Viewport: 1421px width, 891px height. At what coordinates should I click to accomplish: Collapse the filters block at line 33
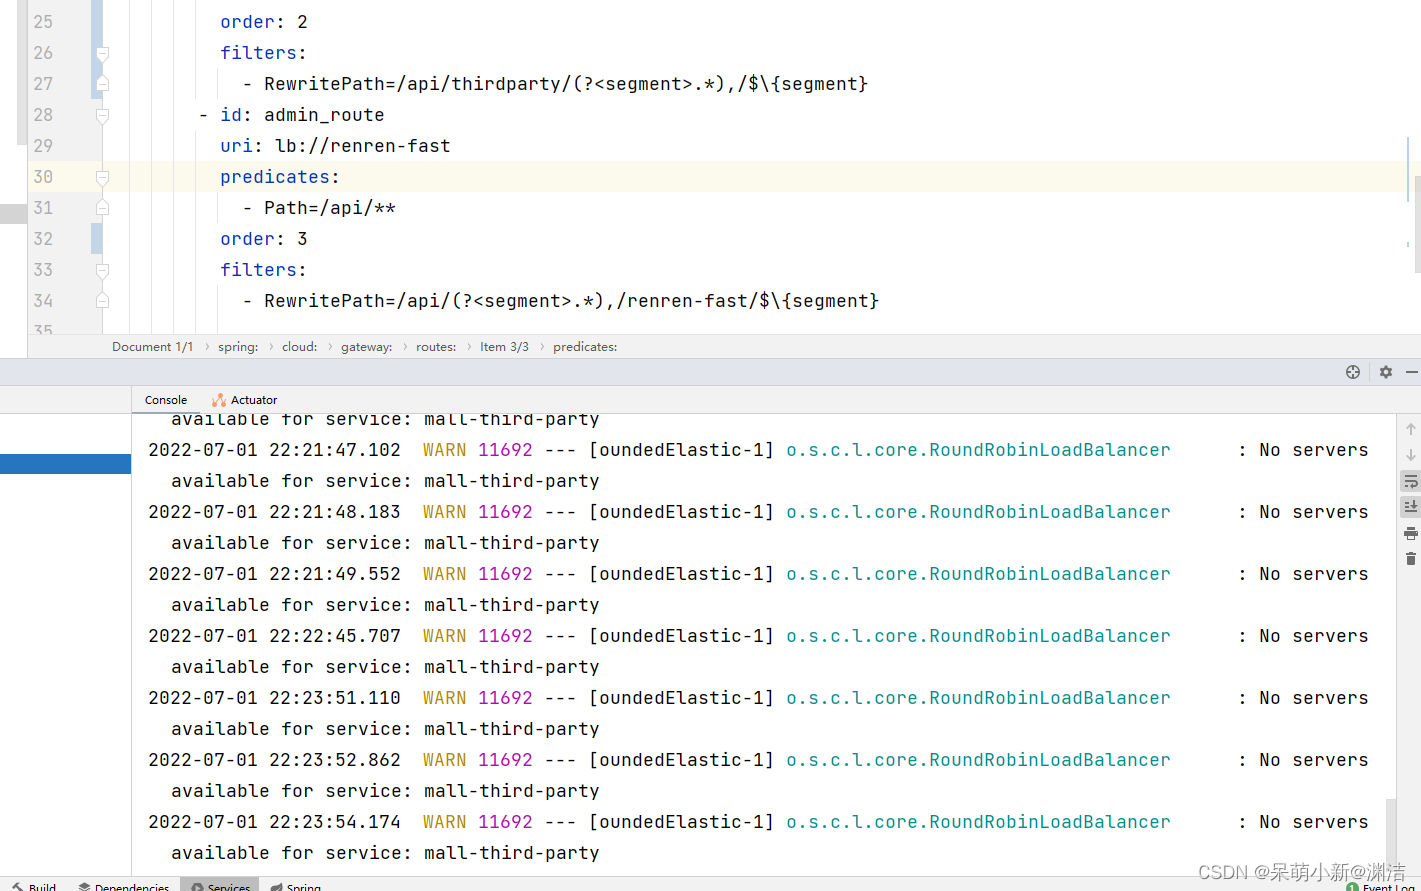coord(102,270)
